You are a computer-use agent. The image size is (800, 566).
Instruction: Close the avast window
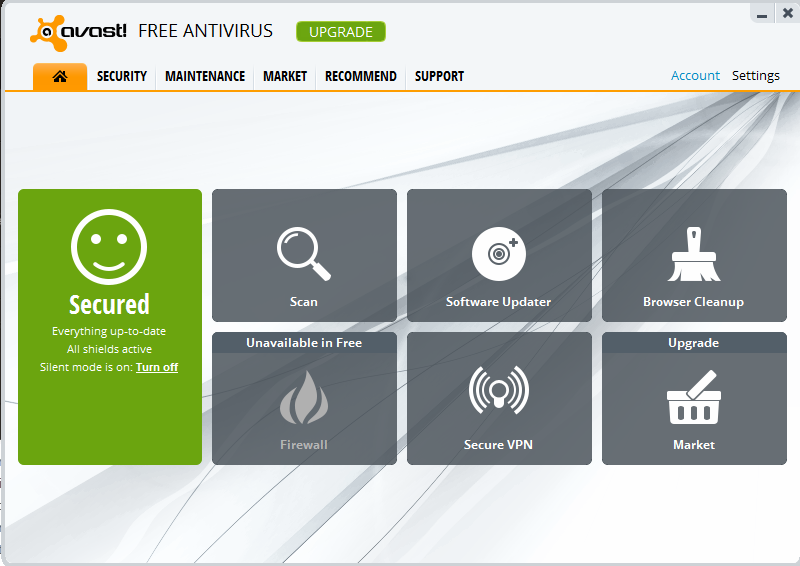(787, 13)
